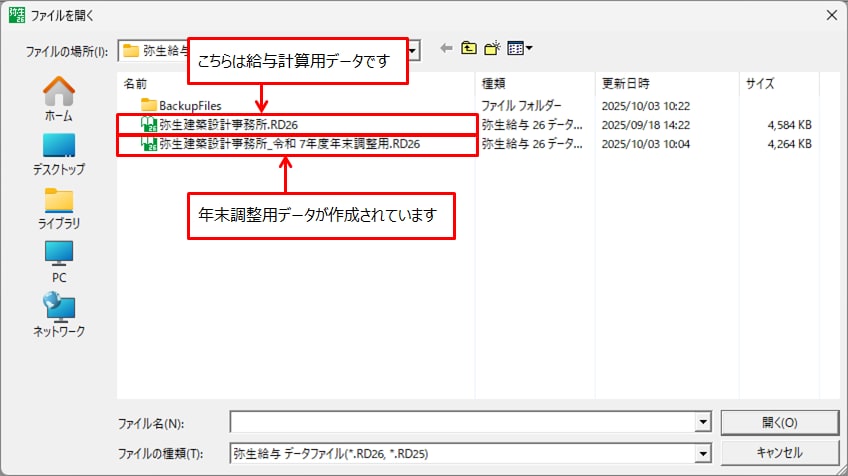
Task: Create a new folder icon
Action: (491, 48)
